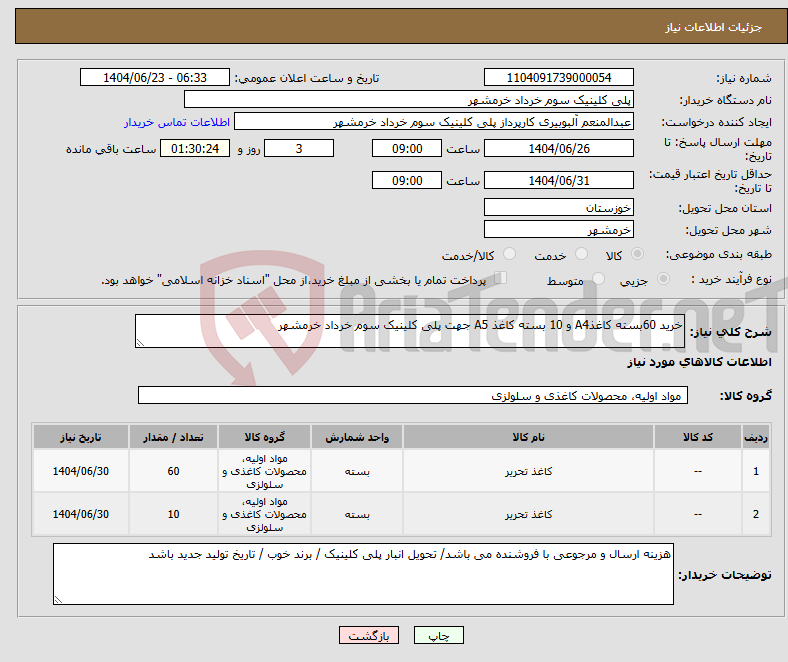Screen dimensions: 788x662
Task: Toggle the treasury bonds payment checkbox
Action: [501, 277]
